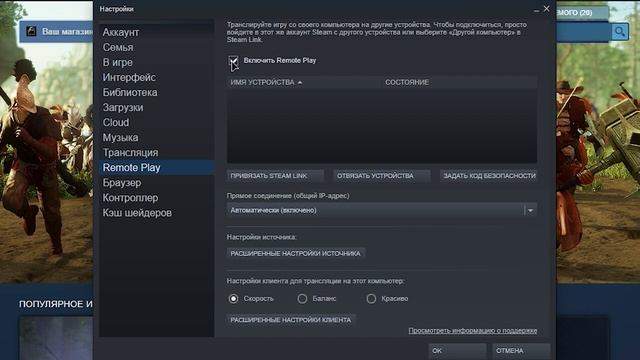Click Отвязать устройства button
Viewport: 640px width, 360px height.
tap(382, 176)
